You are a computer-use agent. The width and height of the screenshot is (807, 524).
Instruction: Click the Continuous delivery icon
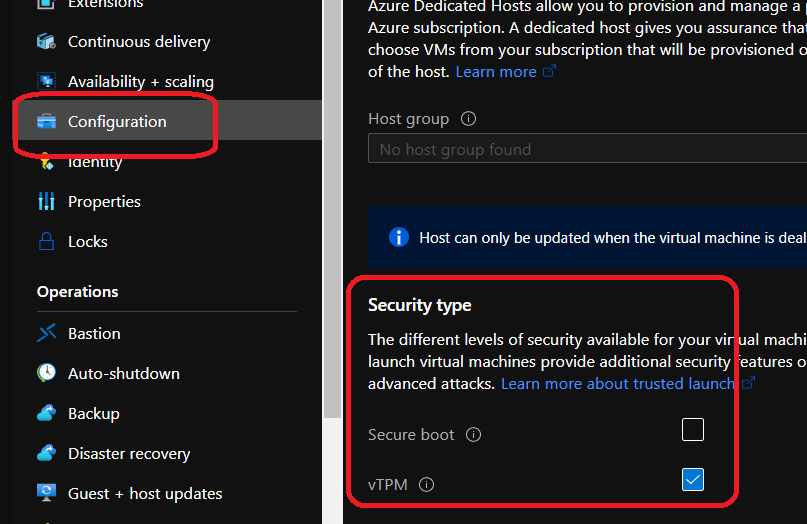pos(46,42)
